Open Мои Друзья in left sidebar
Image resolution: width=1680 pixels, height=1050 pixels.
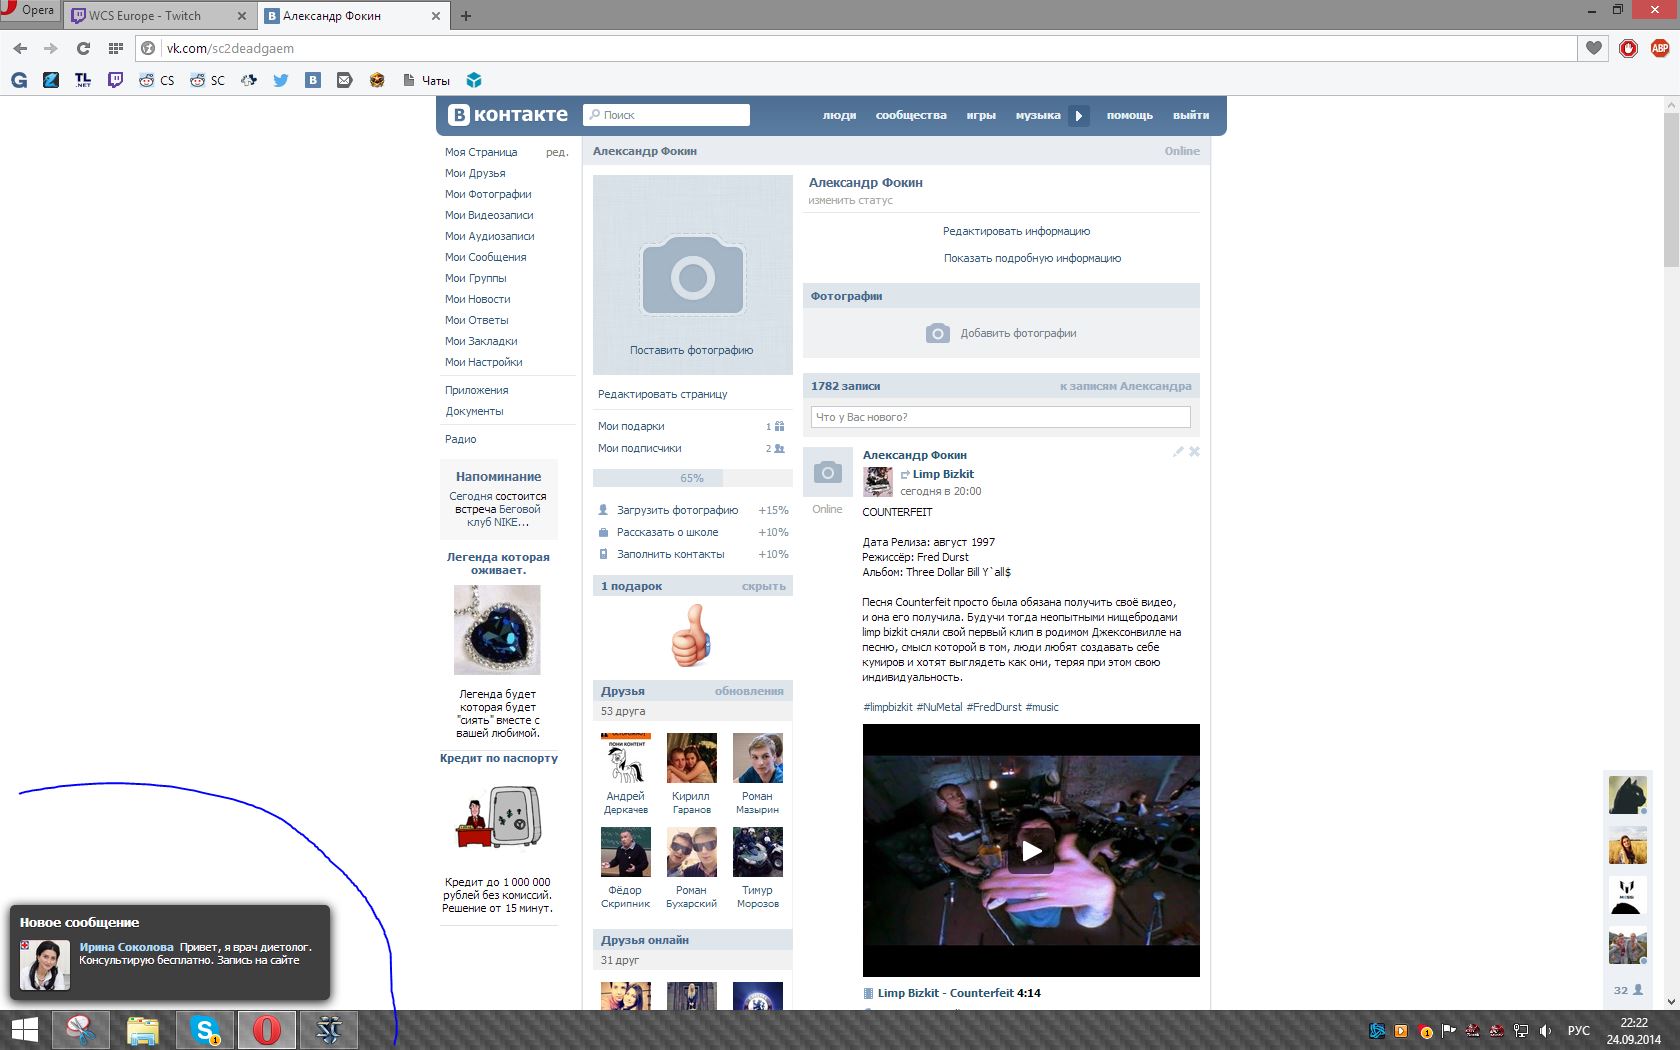(475, 173)
